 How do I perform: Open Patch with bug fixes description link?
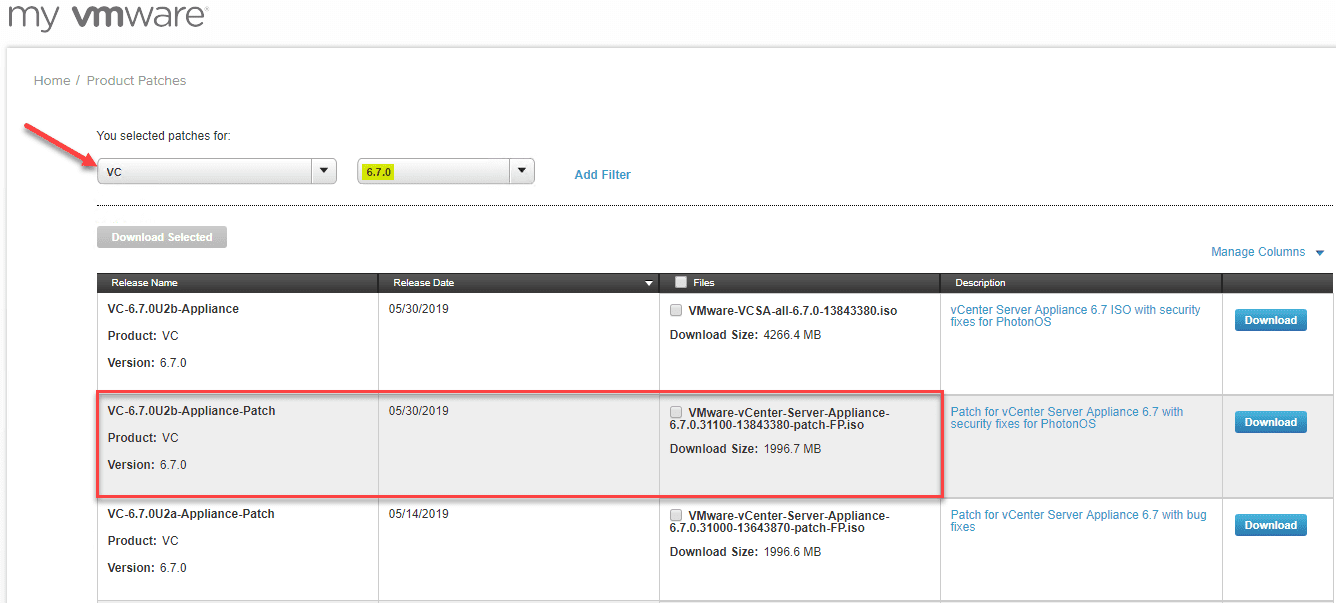coord(1078,521)
